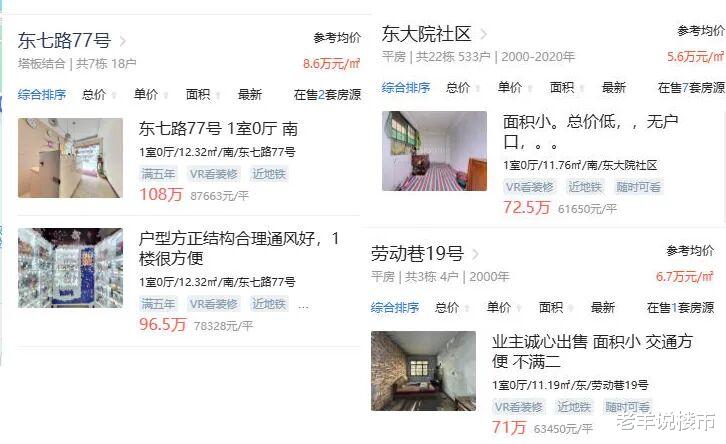The image size is (726, 444).
Task: Expand the 劳动巷19号 chevron arrow
Action: (x=476, y=254)
